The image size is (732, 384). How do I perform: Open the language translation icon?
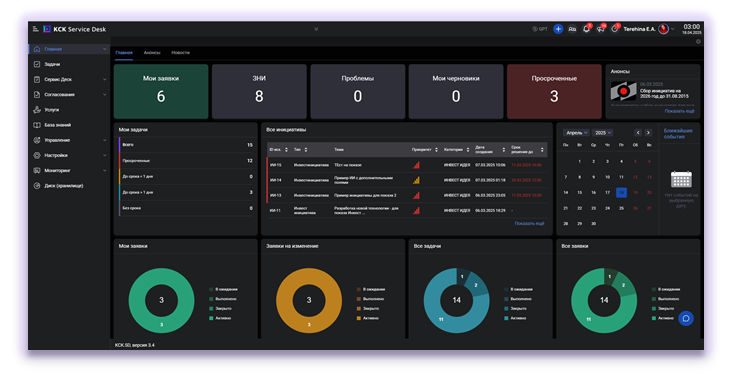pyautogui.click(x=572, y=29)
